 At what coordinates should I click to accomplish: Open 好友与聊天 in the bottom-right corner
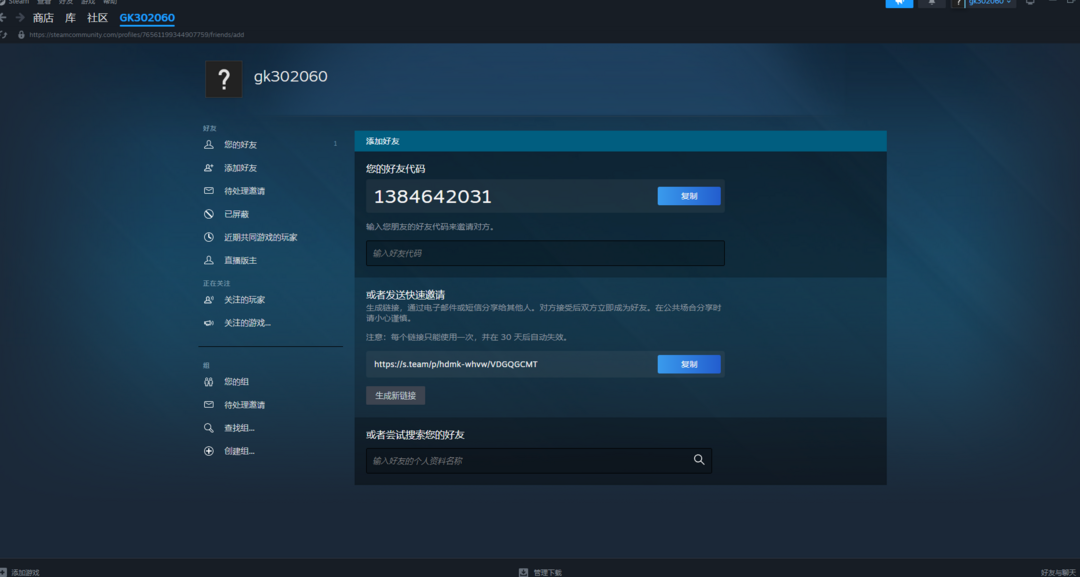click(1059, 572)
